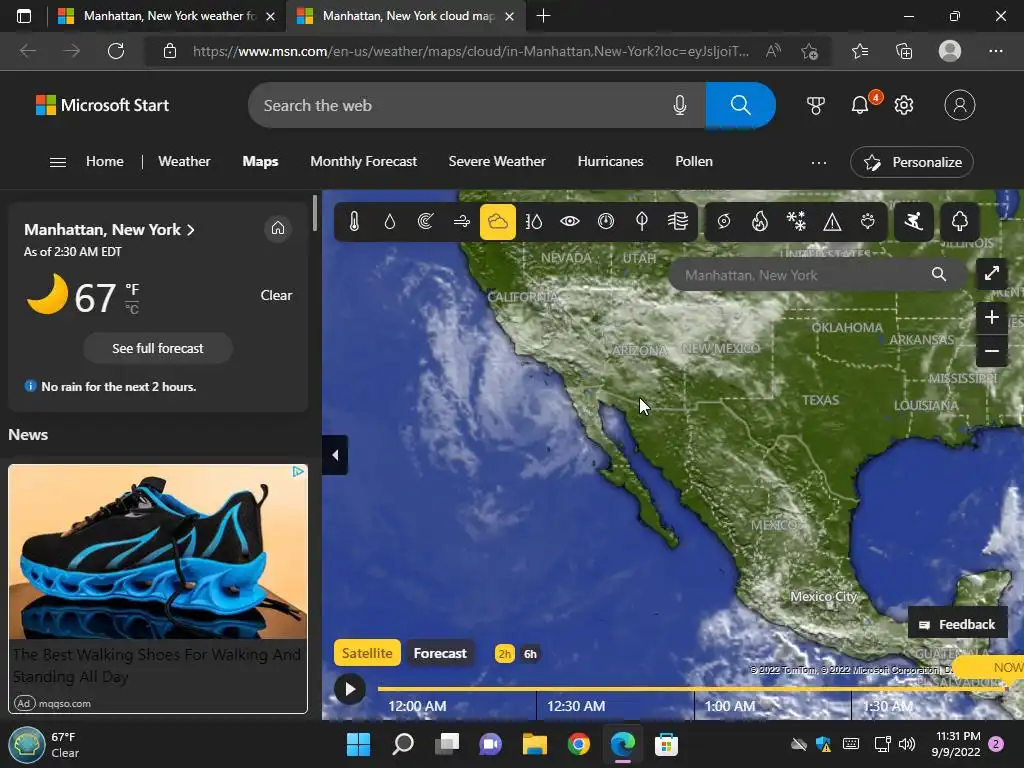Screen dimensions: 1024x768
Task: Select the Pollen flower map icon
Action: coord(868,222)
